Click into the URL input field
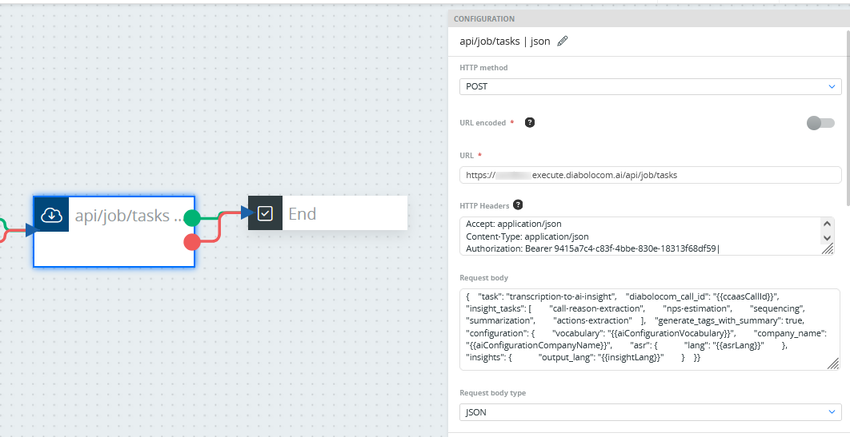 tap(650, 175)
